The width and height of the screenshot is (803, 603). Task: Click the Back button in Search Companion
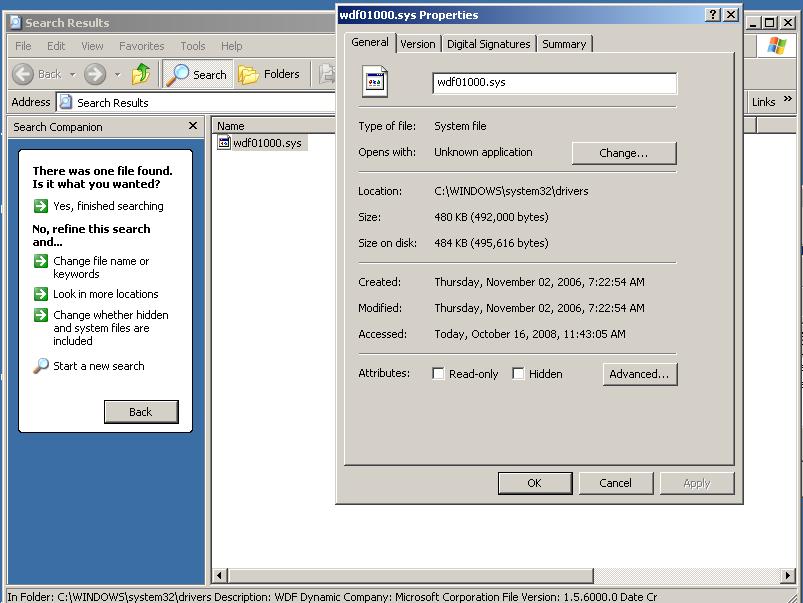pos(141,412)
